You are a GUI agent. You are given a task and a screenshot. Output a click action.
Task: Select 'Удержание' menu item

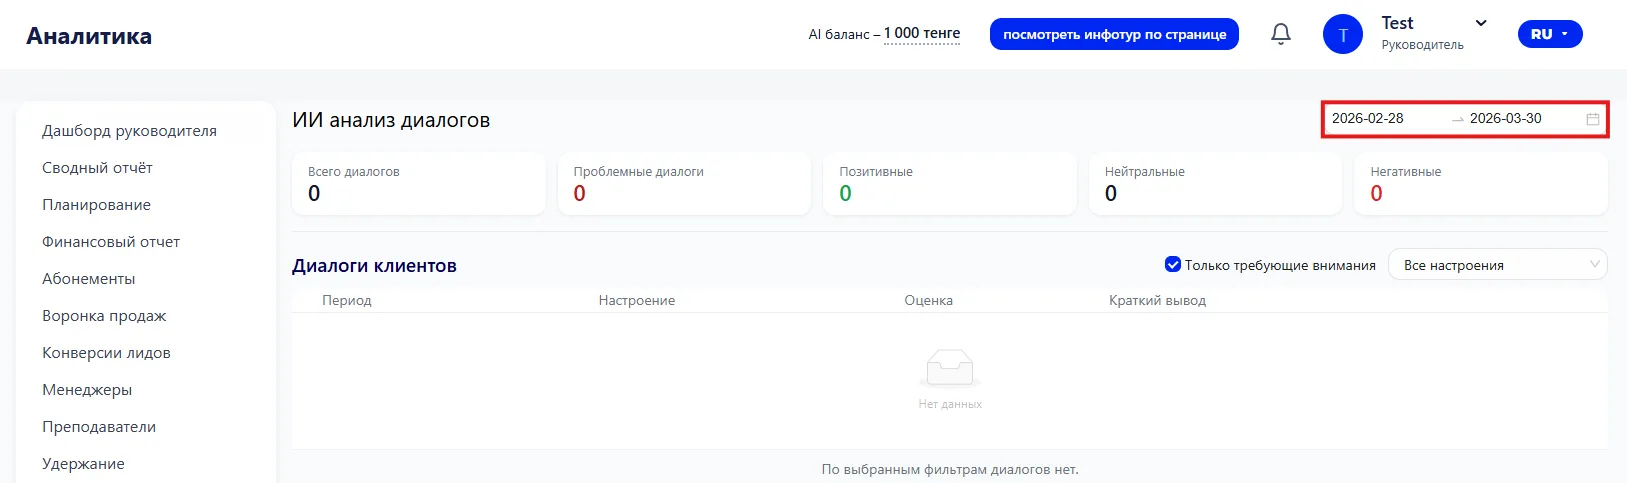pos(83,464)
